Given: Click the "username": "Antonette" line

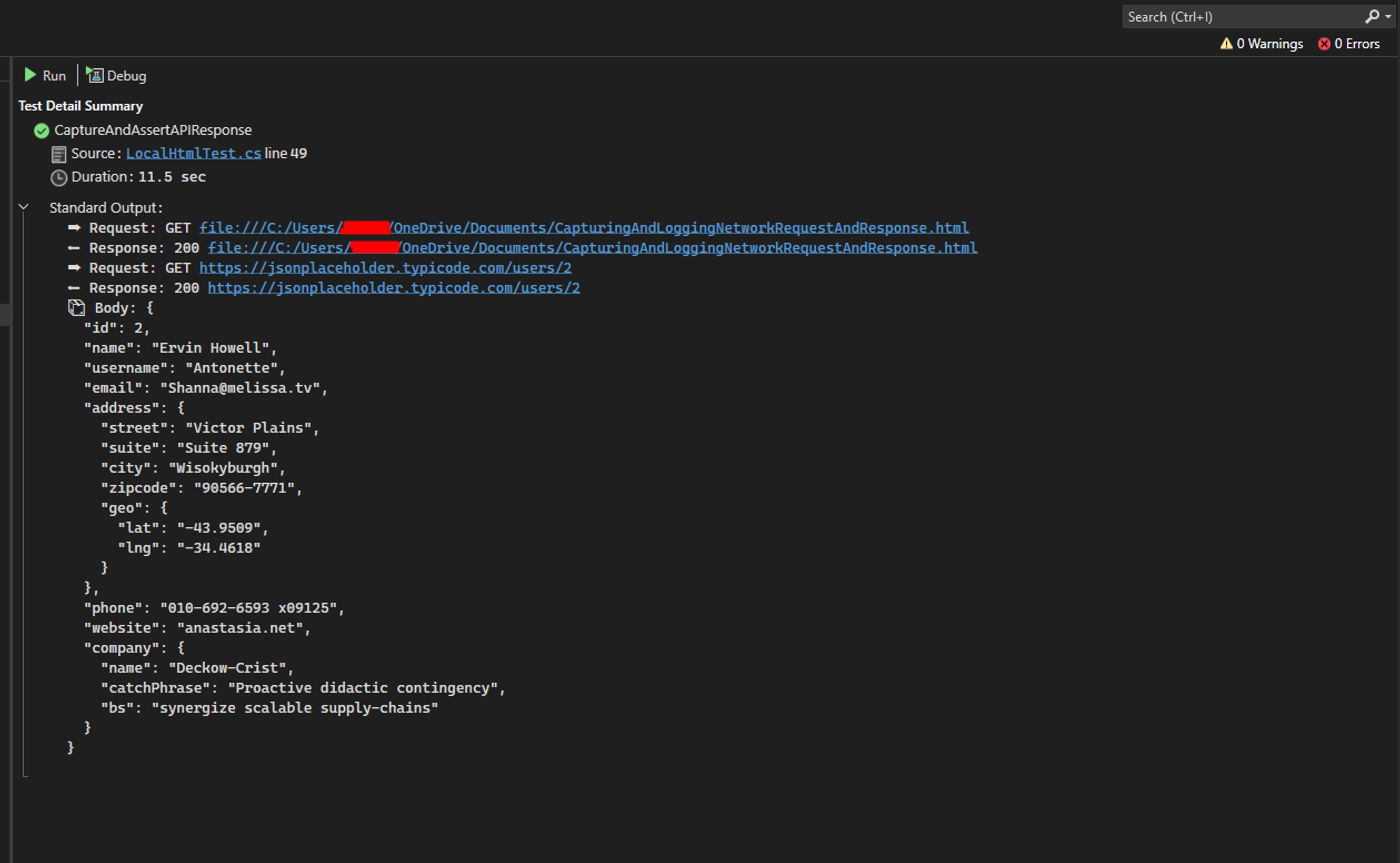Looking at the screenshot, I should (x=185, y=368).
